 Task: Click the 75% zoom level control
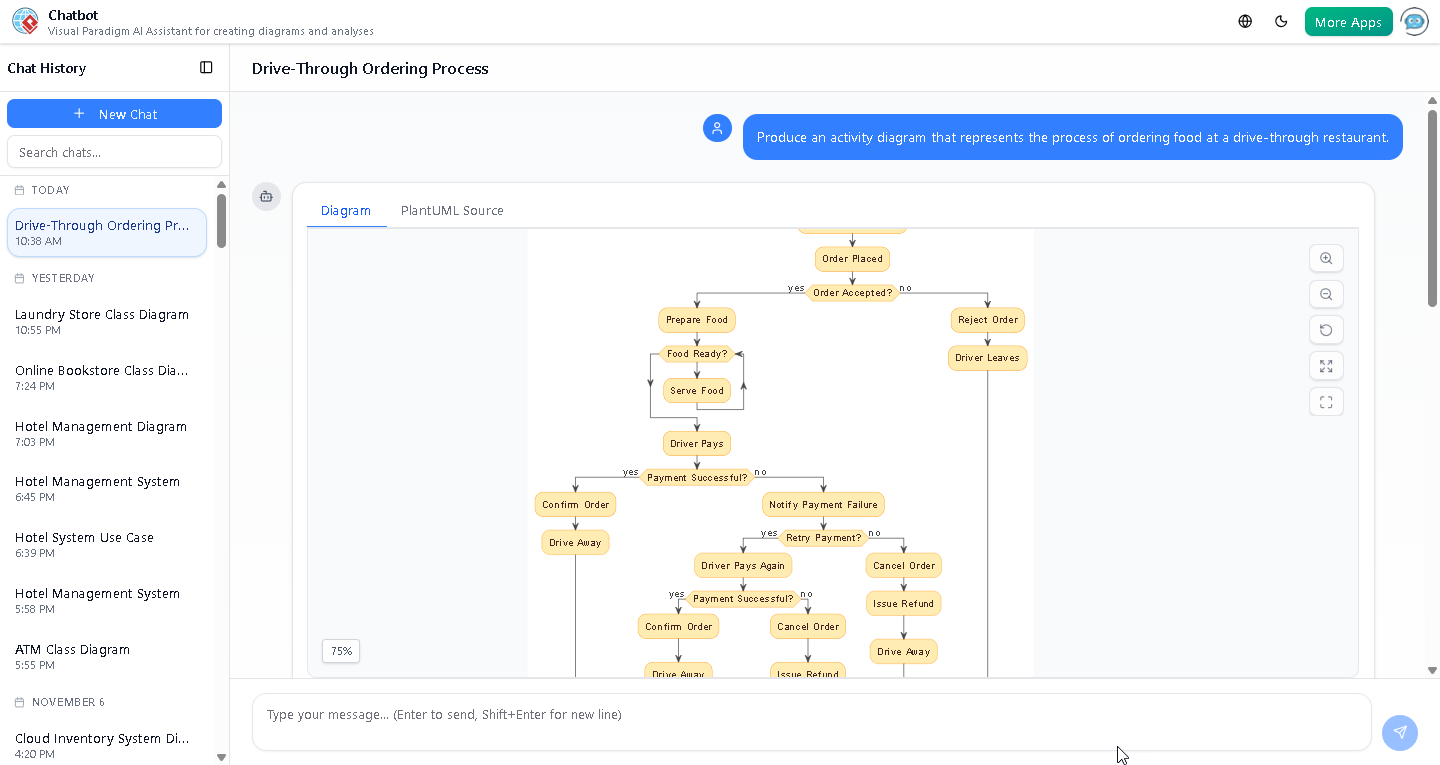pyautogui.click(x=340, y=650)
